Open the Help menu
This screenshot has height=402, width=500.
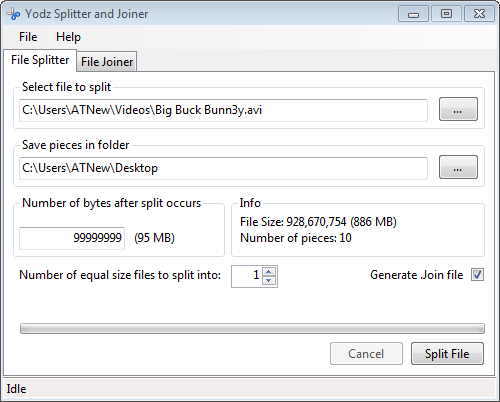pyautogui.click(x=68, y=37)
